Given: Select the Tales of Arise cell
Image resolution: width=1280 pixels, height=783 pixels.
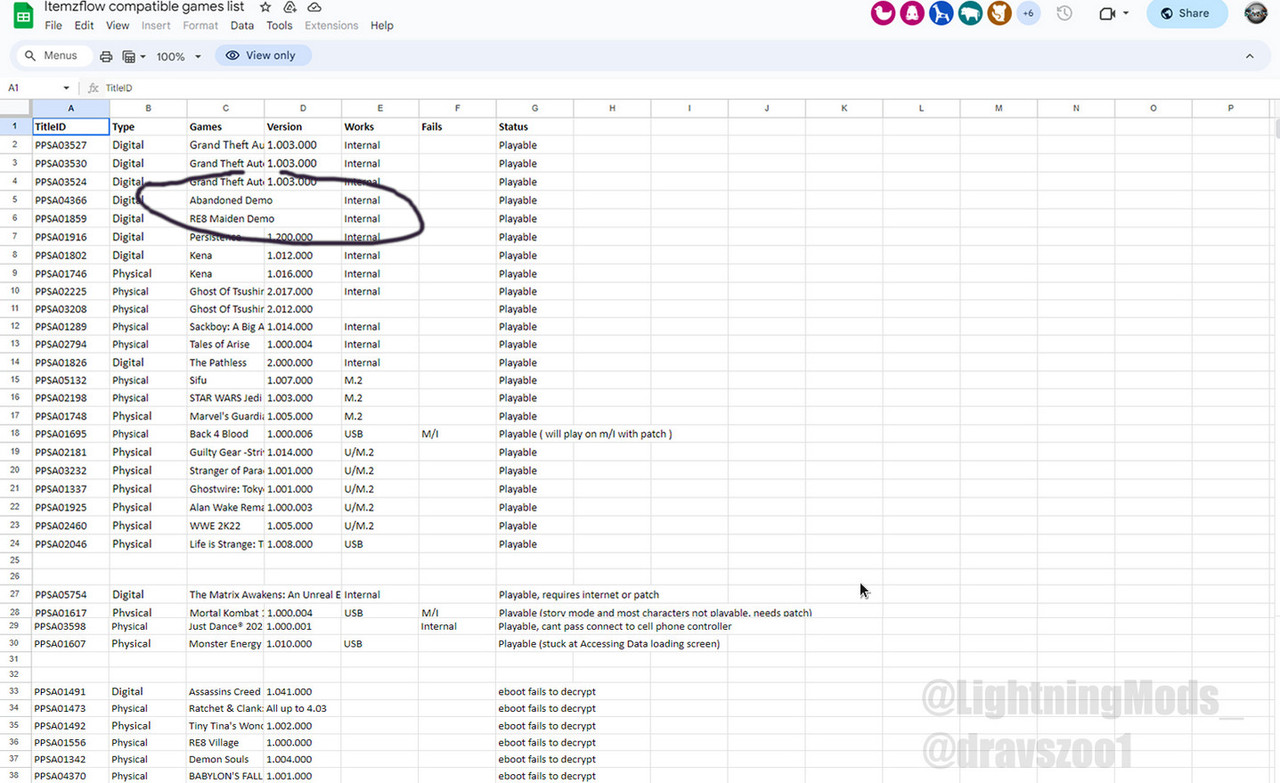Looking at the screenshot, I should (x=226, y=344).
